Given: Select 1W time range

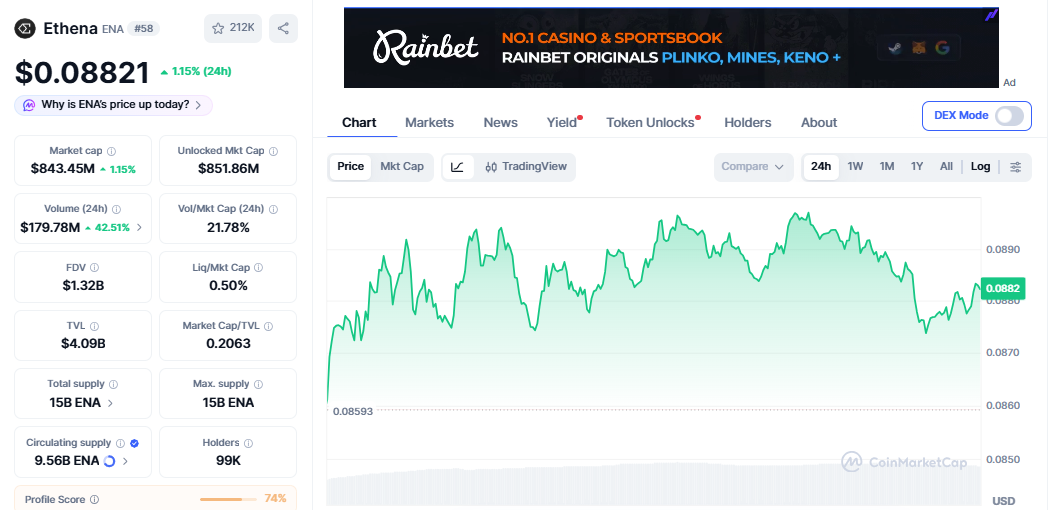Looking at the screenshot, I should (x=855, y=166).
